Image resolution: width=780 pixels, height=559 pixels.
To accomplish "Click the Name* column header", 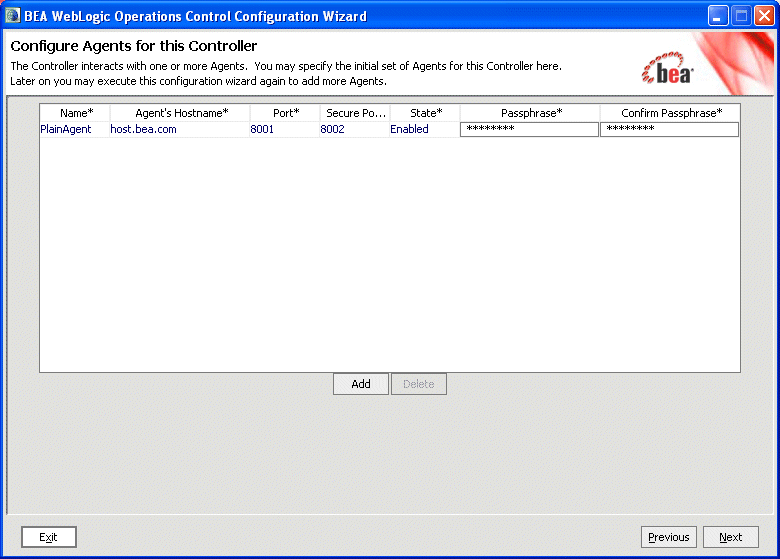I will (75, 113).
